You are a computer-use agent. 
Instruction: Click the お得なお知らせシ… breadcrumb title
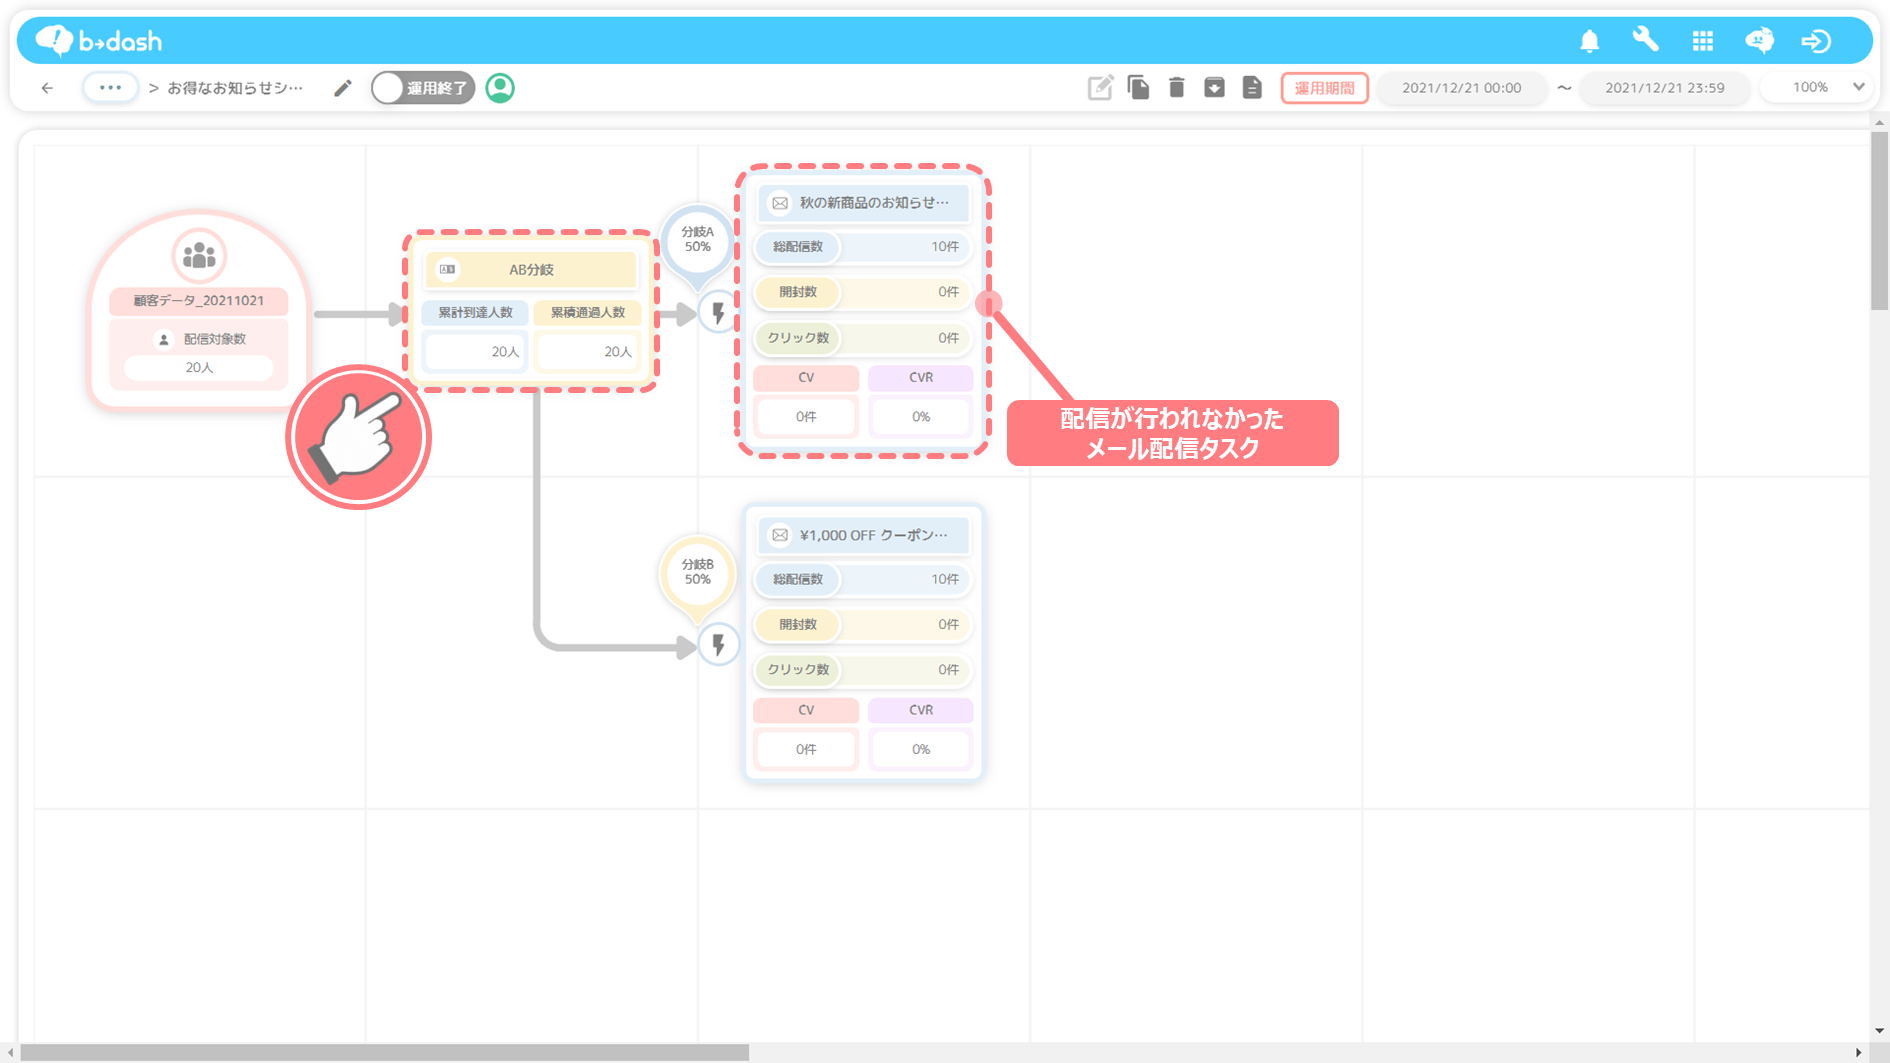point(235,88)
